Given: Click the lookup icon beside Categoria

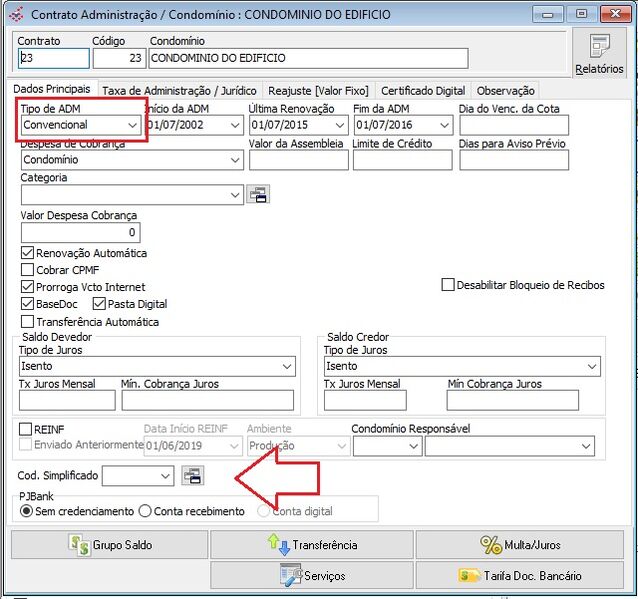Looking at the screenshot, I should (x=258, y=195).
